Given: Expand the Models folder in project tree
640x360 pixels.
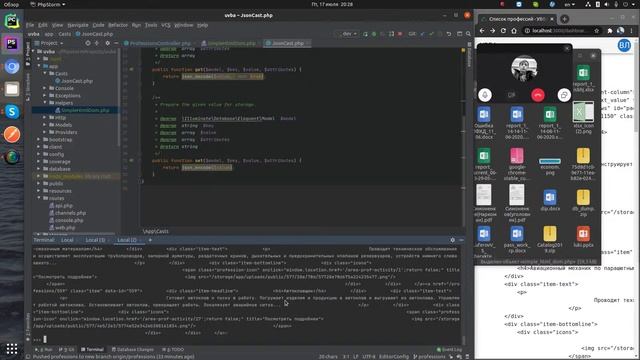Looking at the screenshot, I should (x=45, y=125).
